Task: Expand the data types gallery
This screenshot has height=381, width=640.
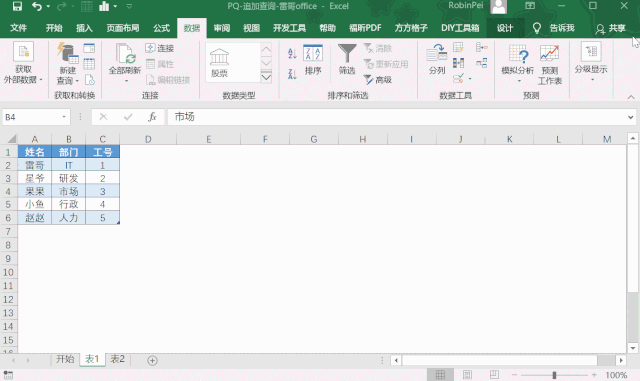Action: [x=266, y=77]
